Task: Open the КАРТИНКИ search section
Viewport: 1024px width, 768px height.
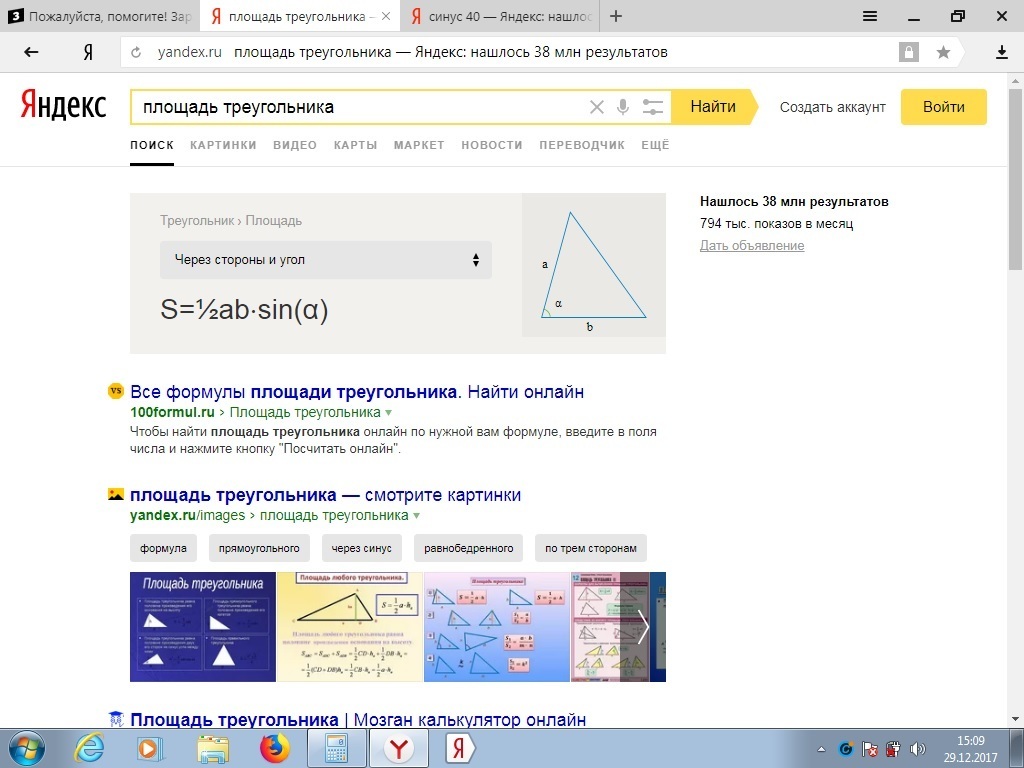Action: click(223, 145)
